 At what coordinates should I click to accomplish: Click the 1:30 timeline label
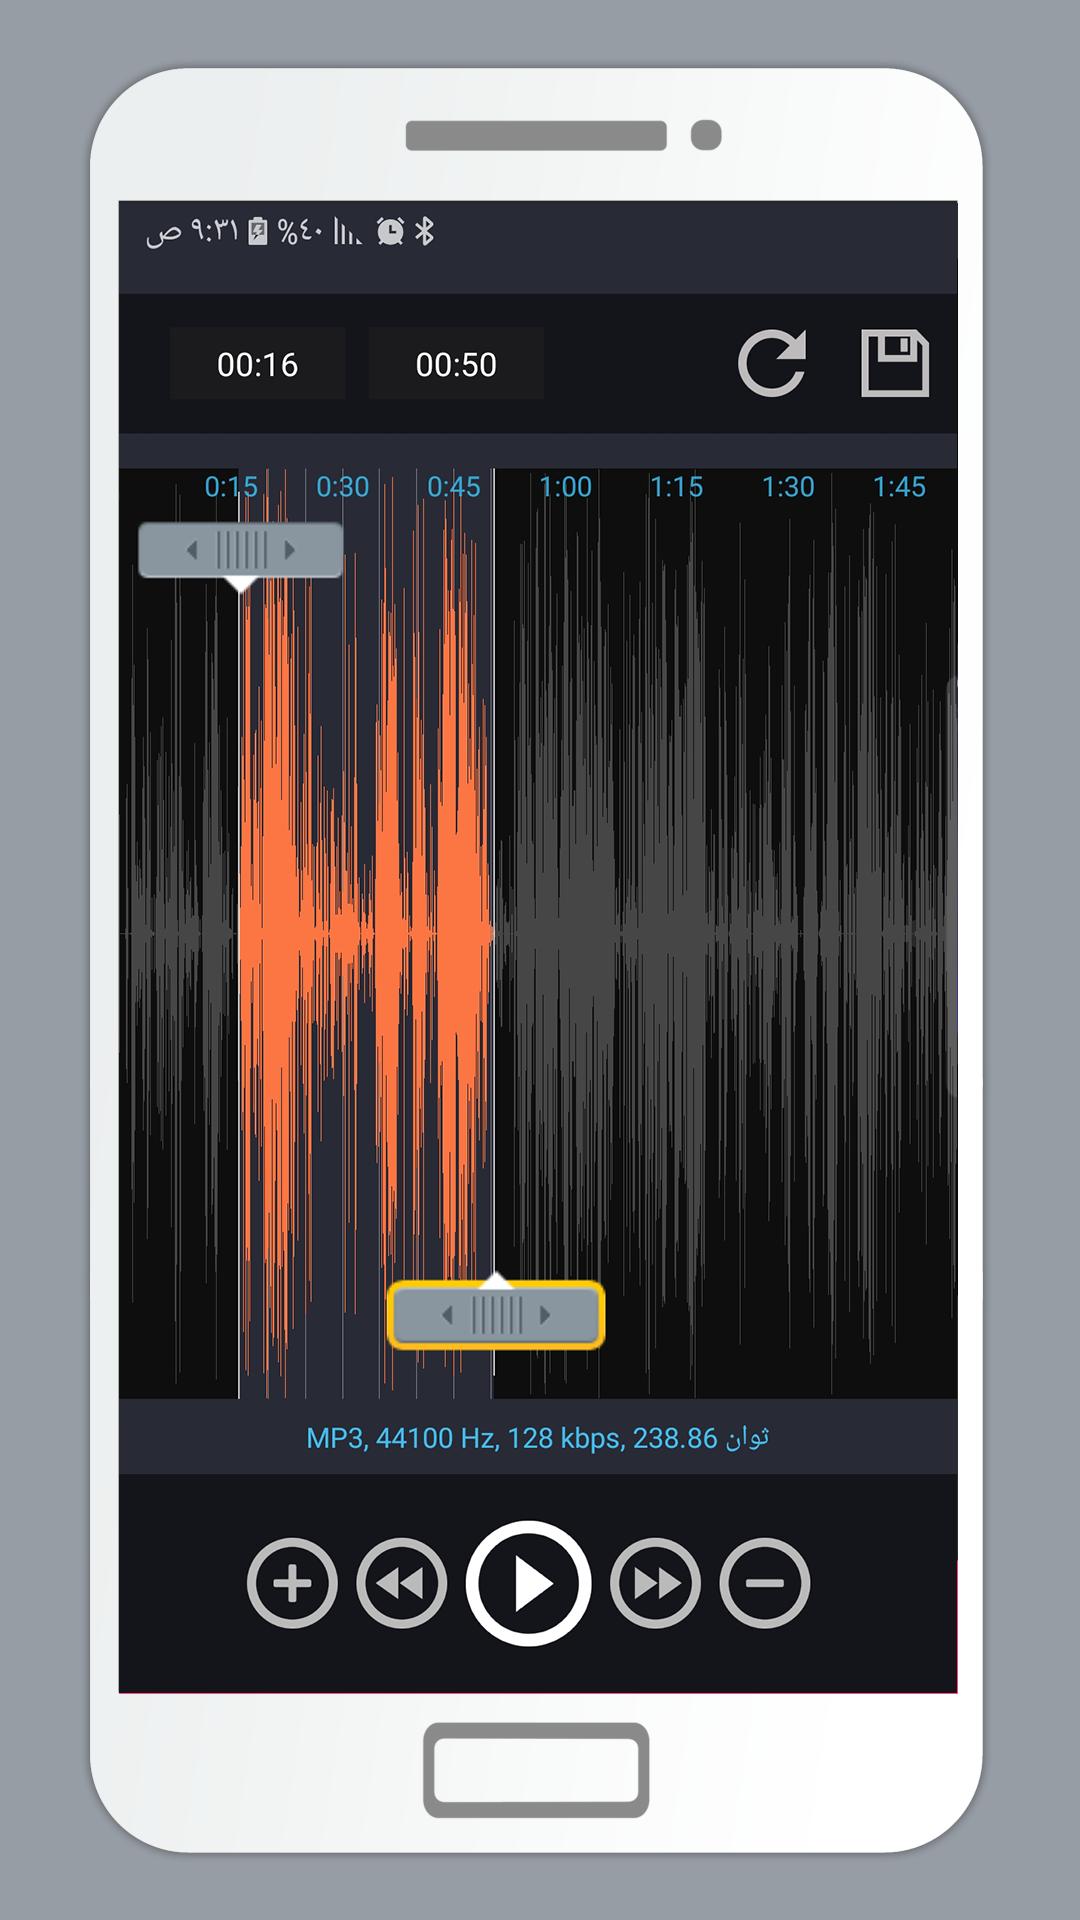pos(788,487)
